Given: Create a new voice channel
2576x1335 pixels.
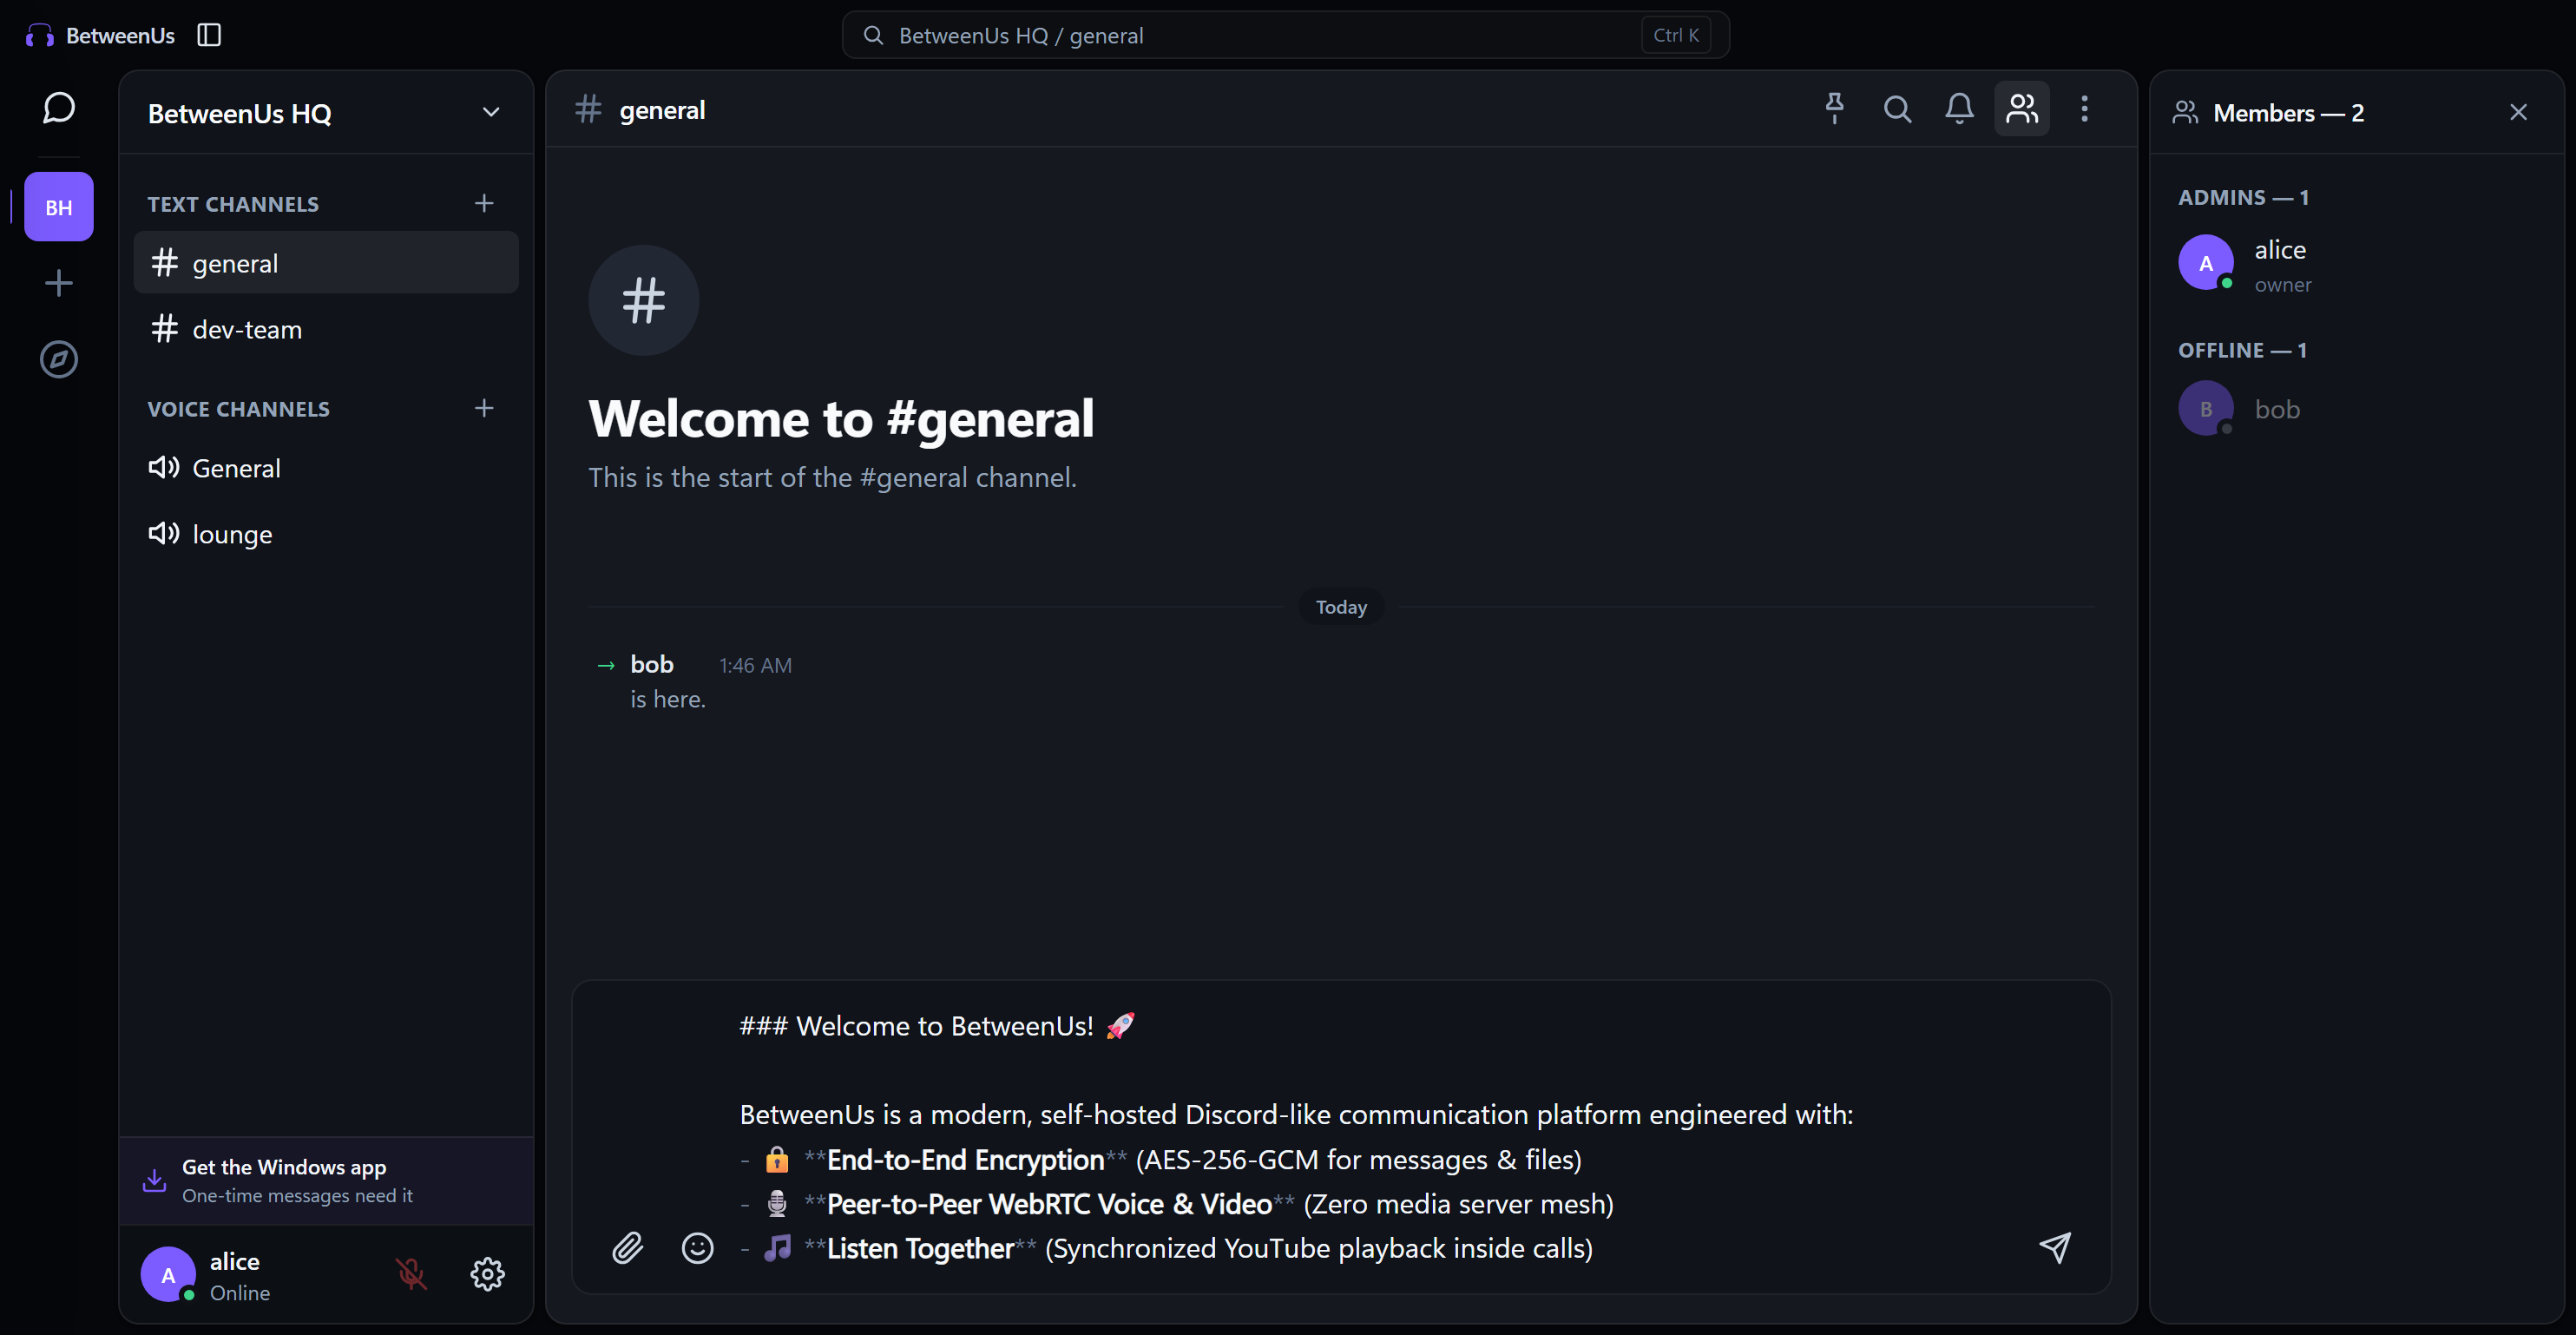Looking at the screenshot, I should coord(484,408).
